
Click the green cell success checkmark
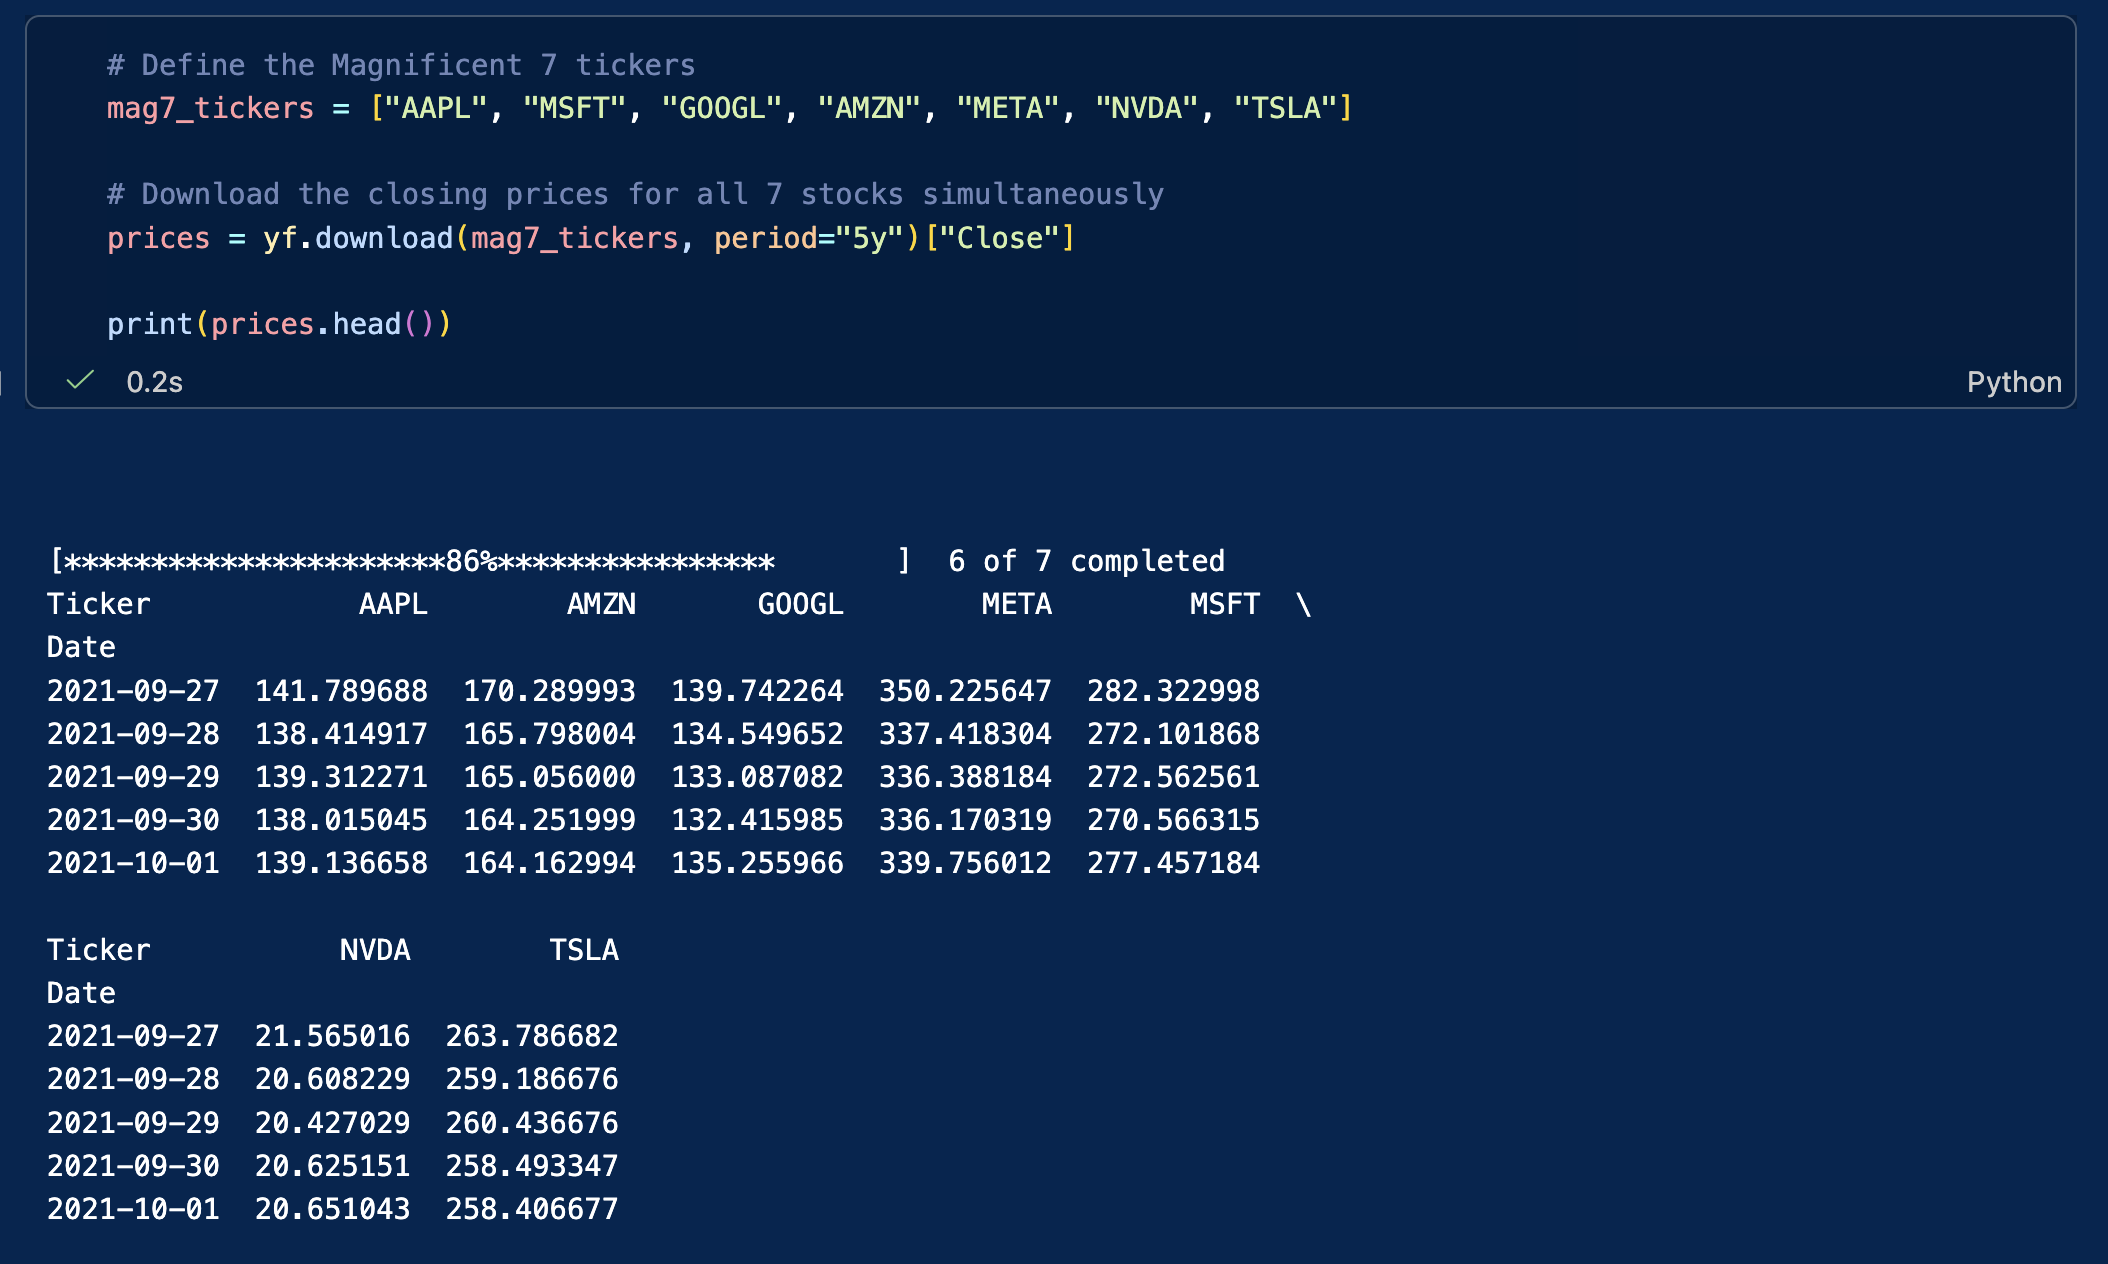click(x=80, y=381)
